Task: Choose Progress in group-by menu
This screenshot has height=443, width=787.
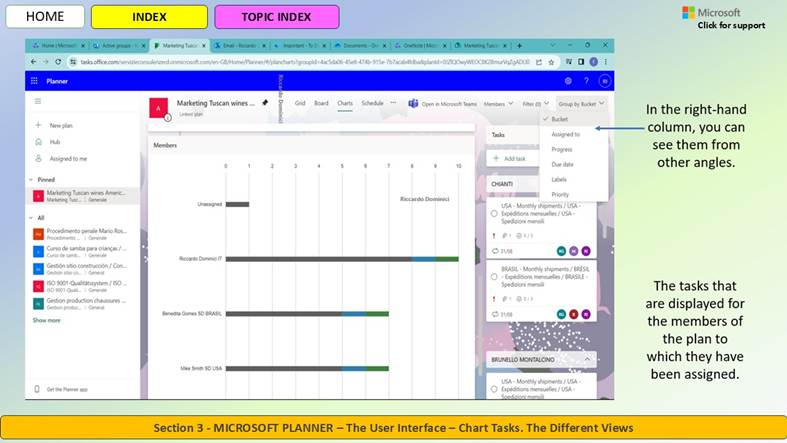Action: coord(574,150)
